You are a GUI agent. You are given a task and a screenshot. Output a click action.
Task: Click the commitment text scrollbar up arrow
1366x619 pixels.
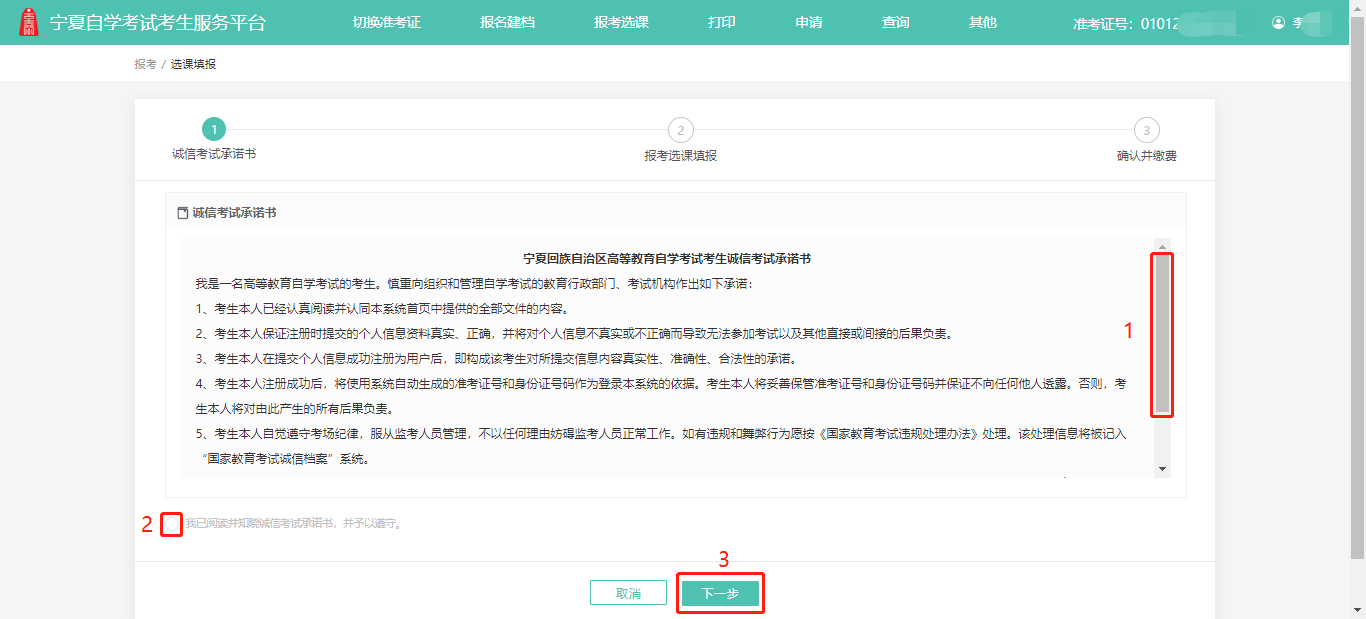pos(1162,246)
